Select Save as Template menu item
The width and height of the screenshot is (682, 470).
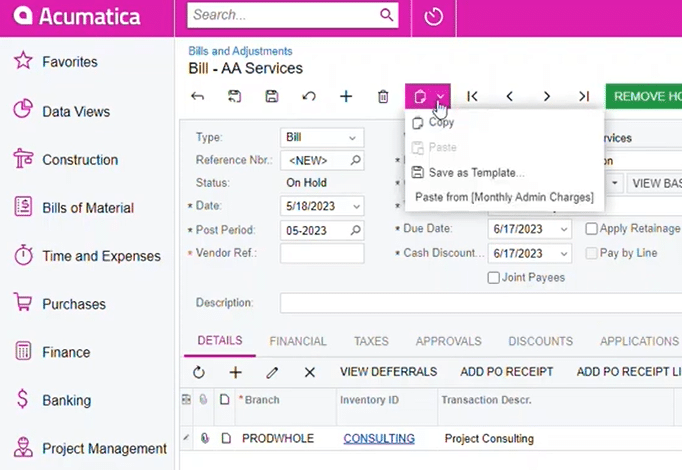(505, 173)
